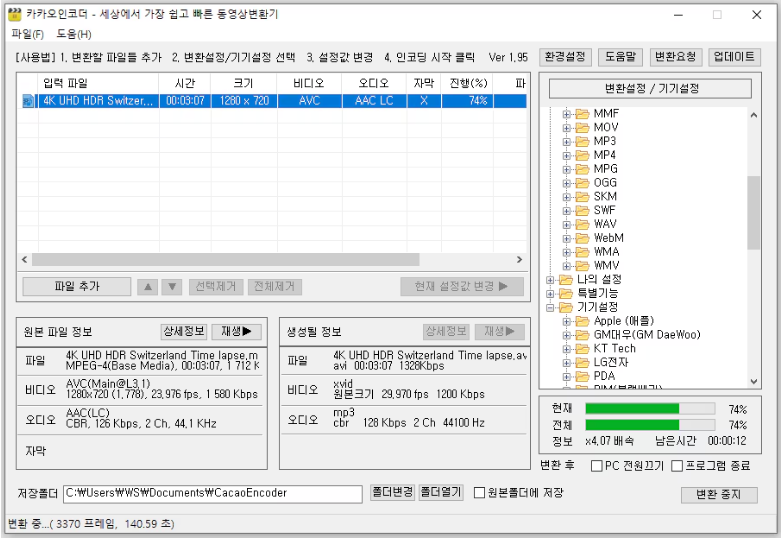Expand the WMV tree node

pyautogui.click(x=566, y=266)
